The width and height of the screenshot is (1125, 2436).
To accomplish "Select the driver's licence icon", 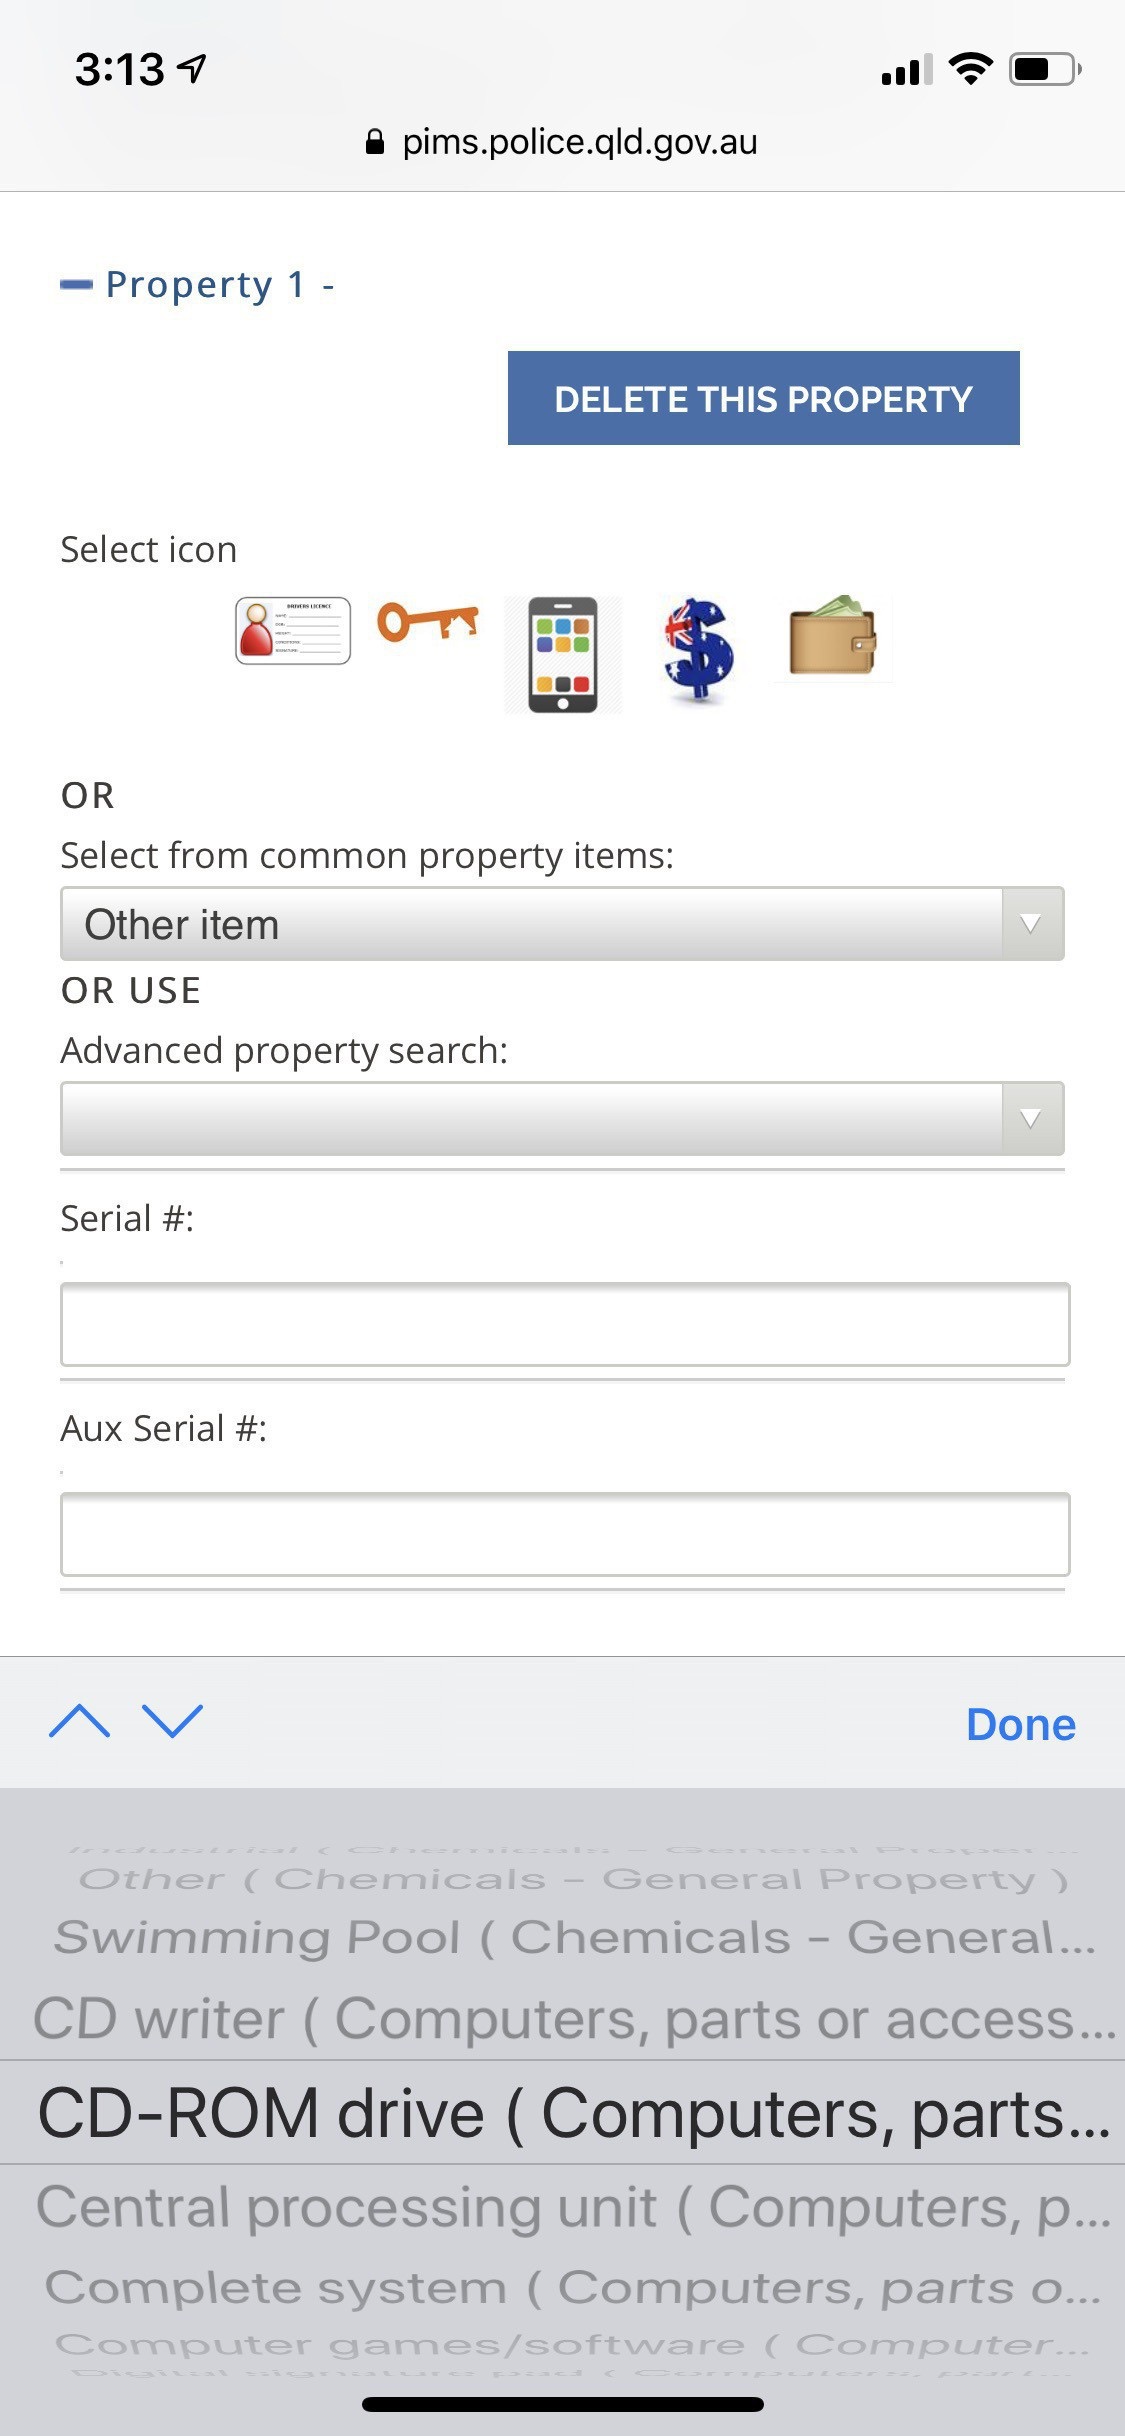I will pyautogui.click(x=292, y=630).
